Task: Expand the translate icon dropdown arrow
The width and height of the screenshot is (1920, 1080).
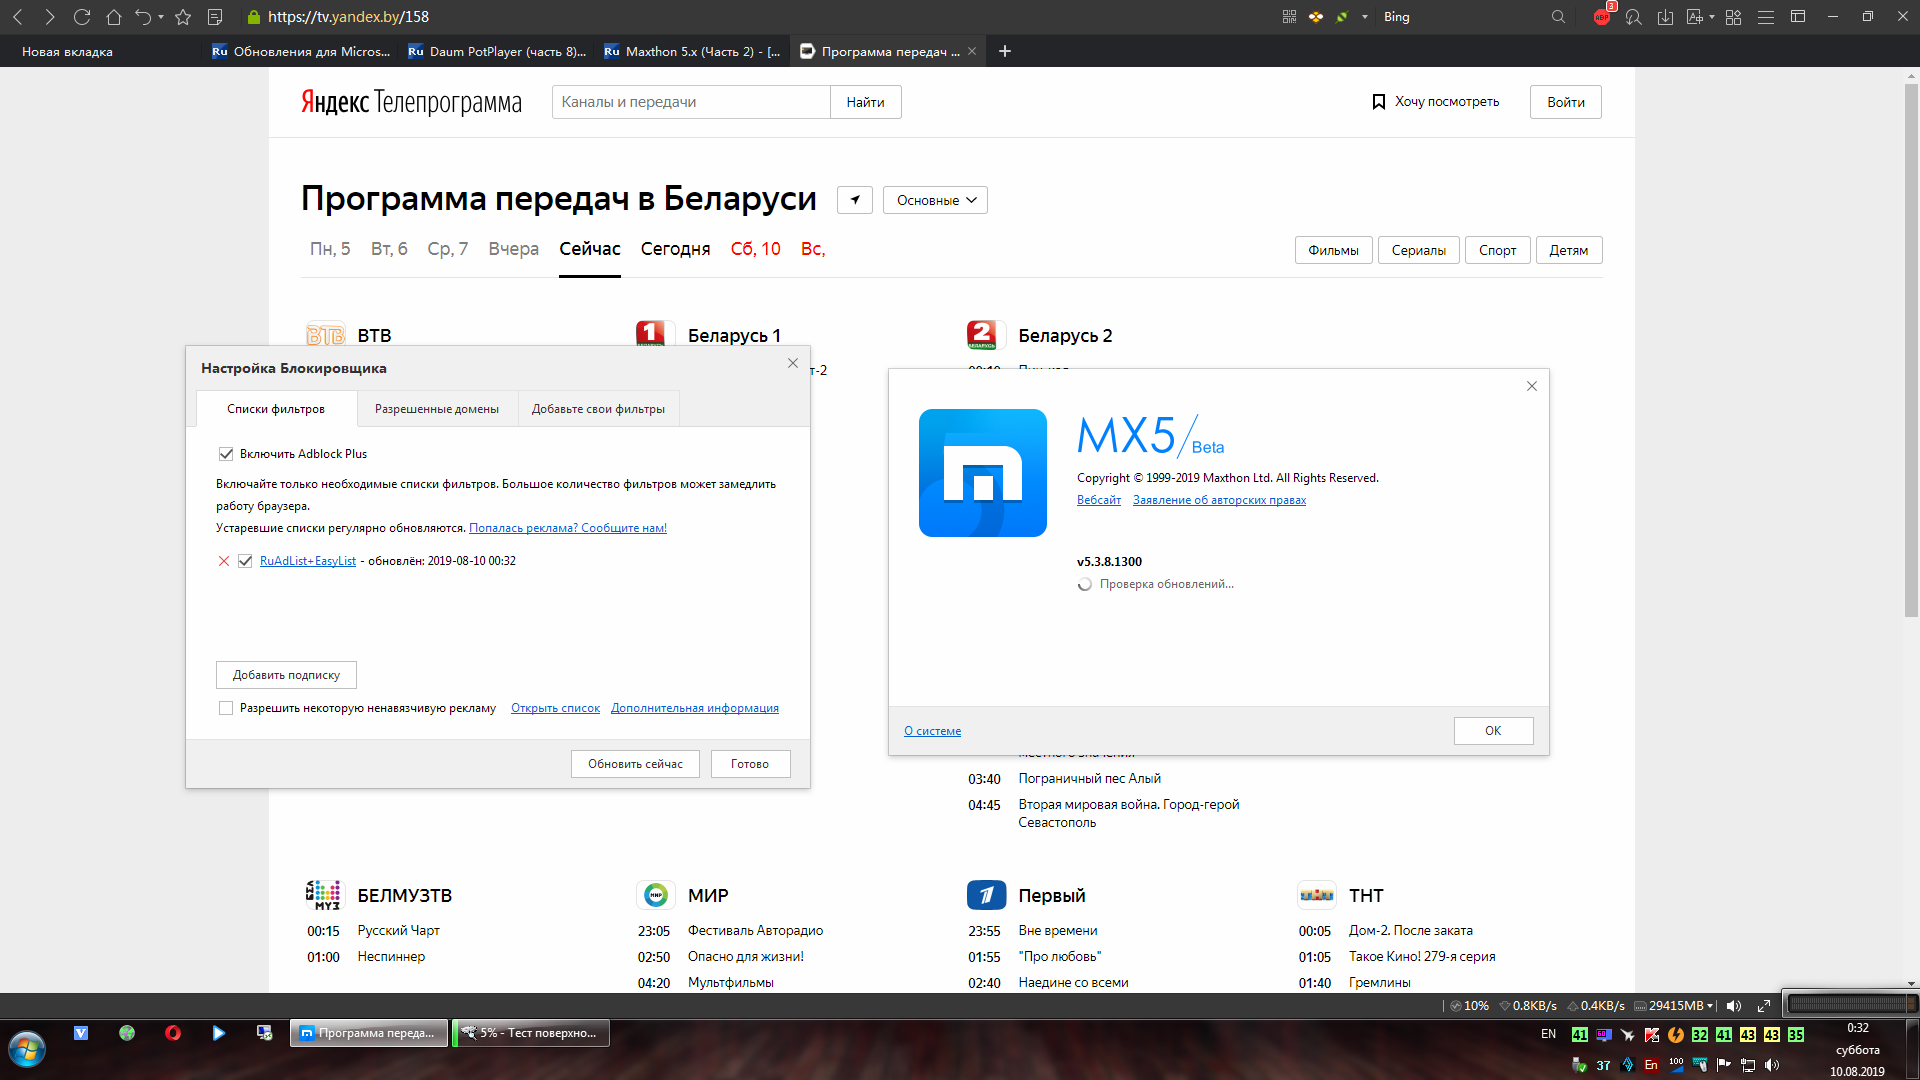Action: coord(1712,17)
